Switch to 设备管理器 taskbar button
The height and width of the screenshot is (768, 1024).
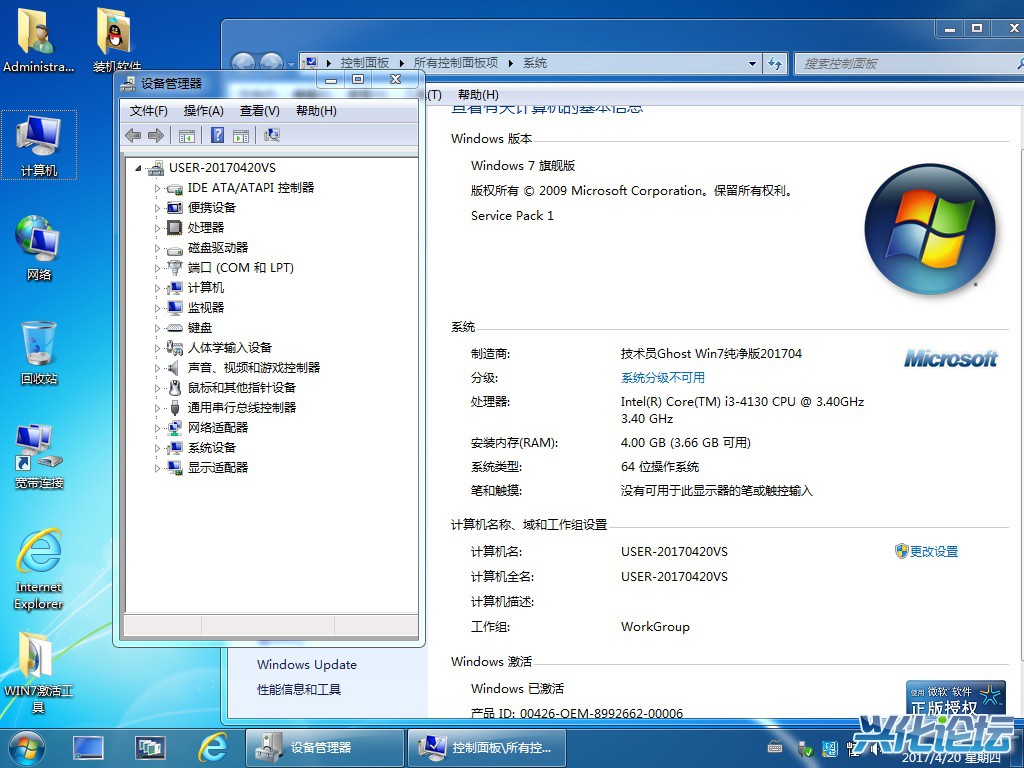tap(325, 748)
